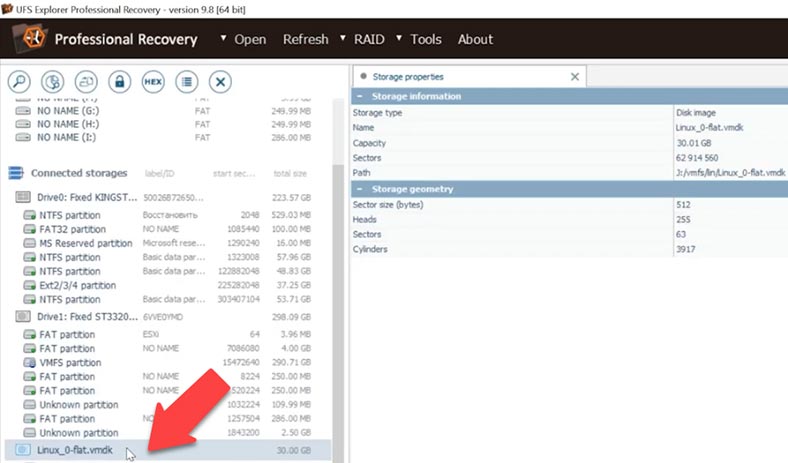
Task: Select the 53.71 GB NTFS partition row
Action: pyautogui.click(x=168, y=299)
